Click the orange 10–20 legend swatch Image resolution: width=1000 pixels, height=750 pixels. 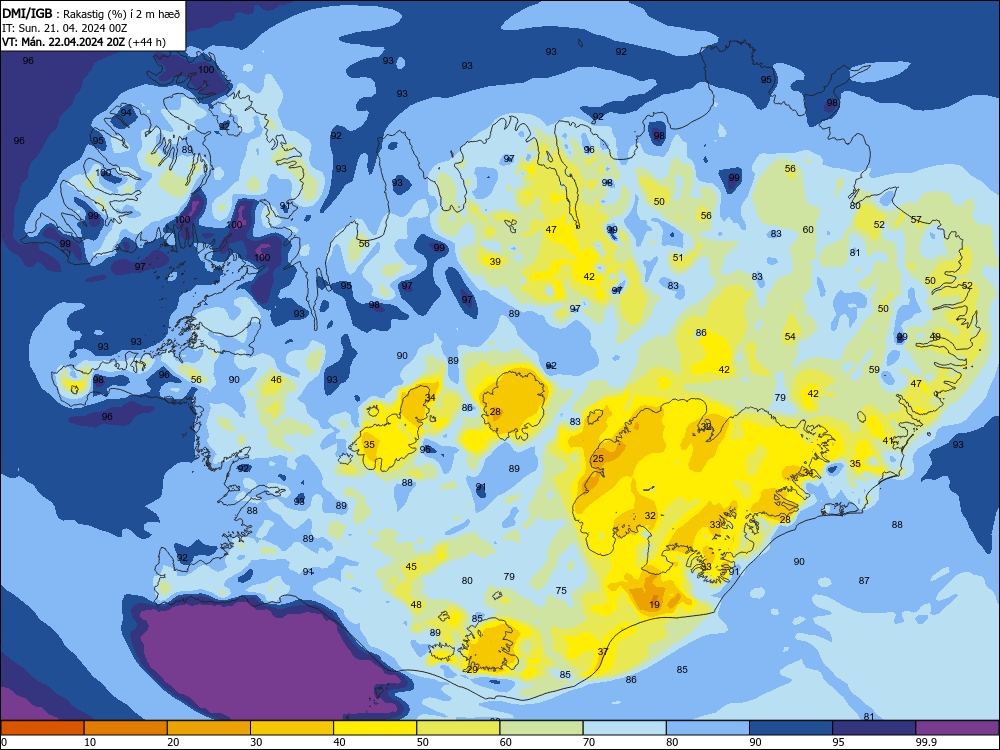click(126, 728)
